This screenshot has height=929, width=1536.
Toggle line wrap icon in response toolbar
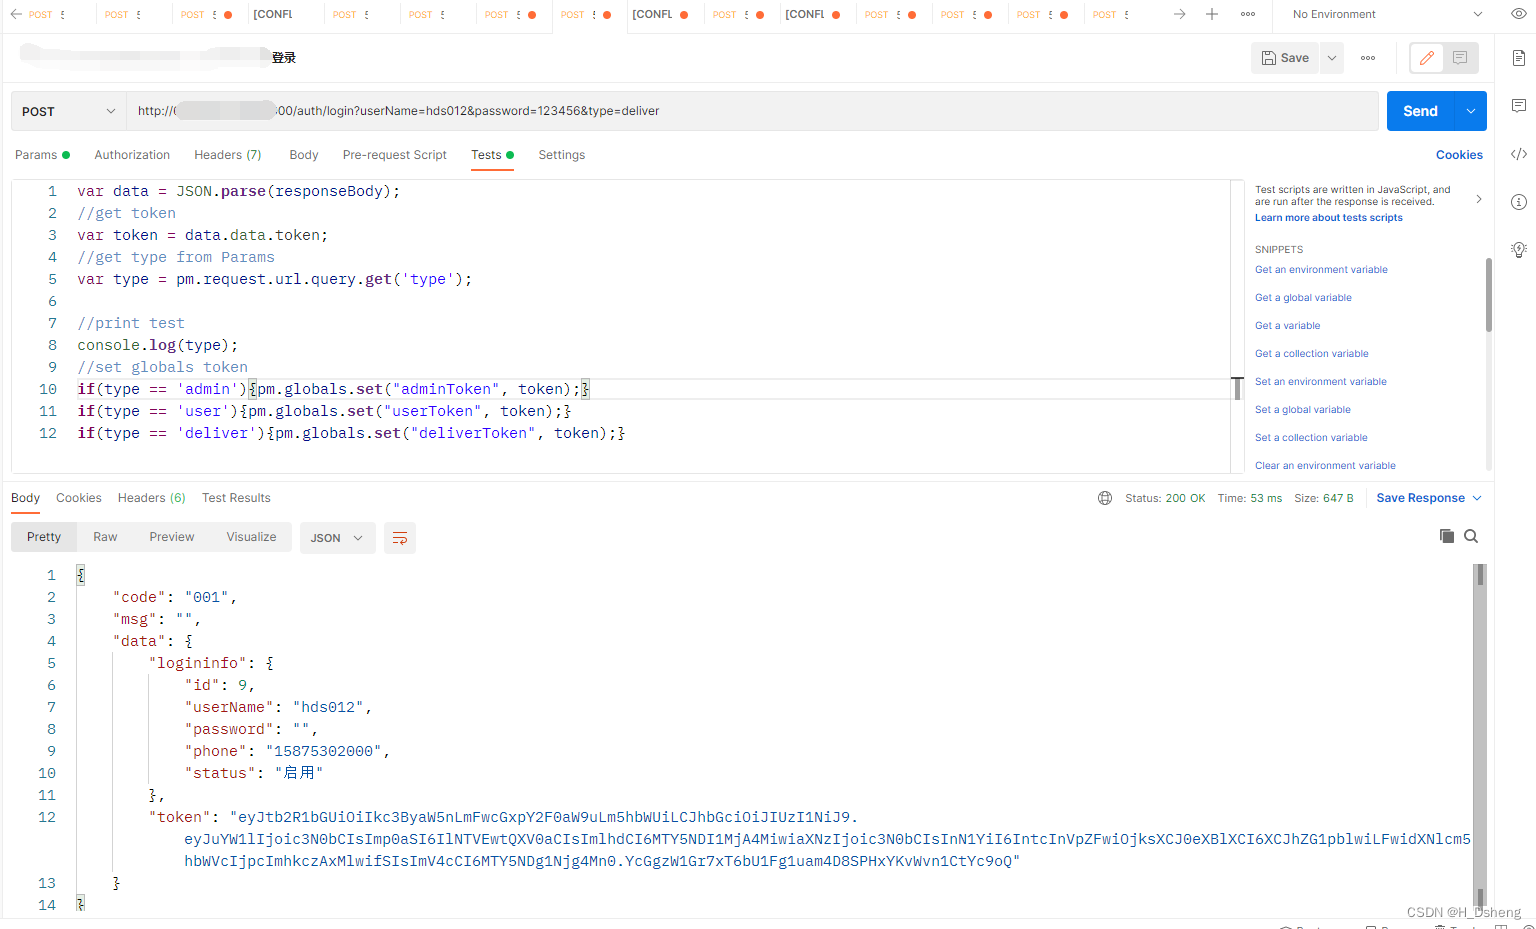[400, 538]
